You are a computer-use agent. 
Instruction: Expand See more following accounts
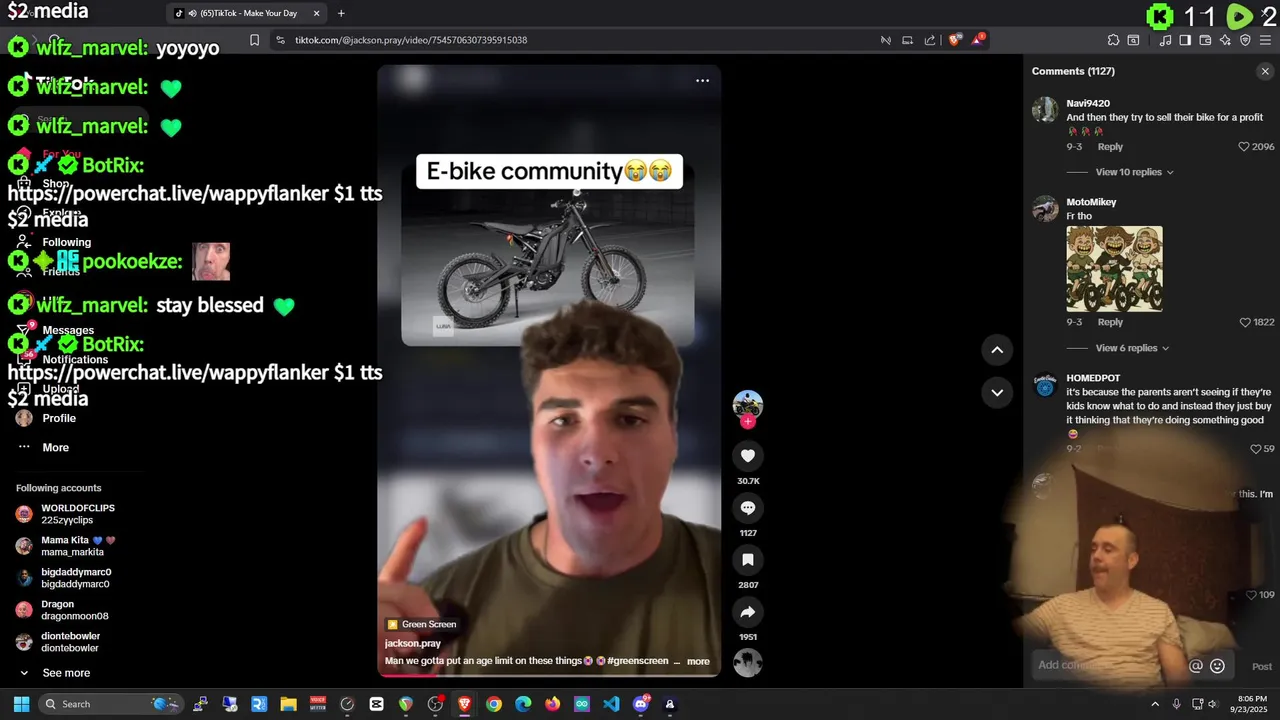66,673
